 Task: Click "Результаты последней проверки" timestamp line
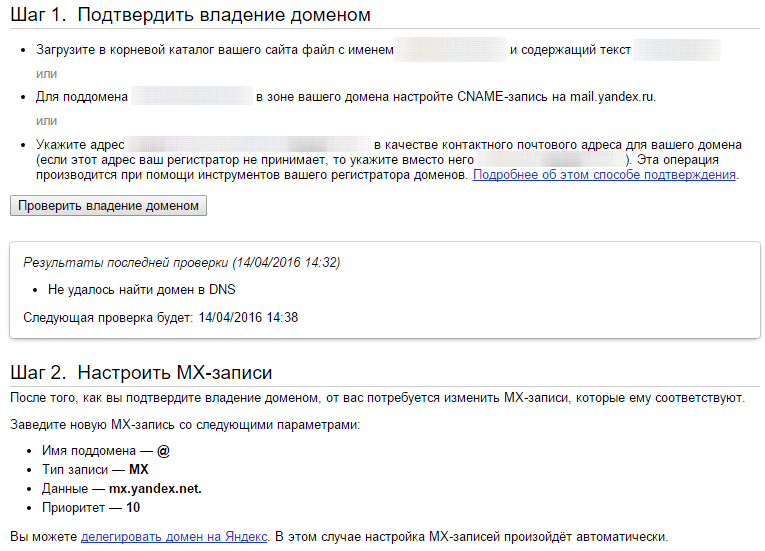tap(181, 263)
